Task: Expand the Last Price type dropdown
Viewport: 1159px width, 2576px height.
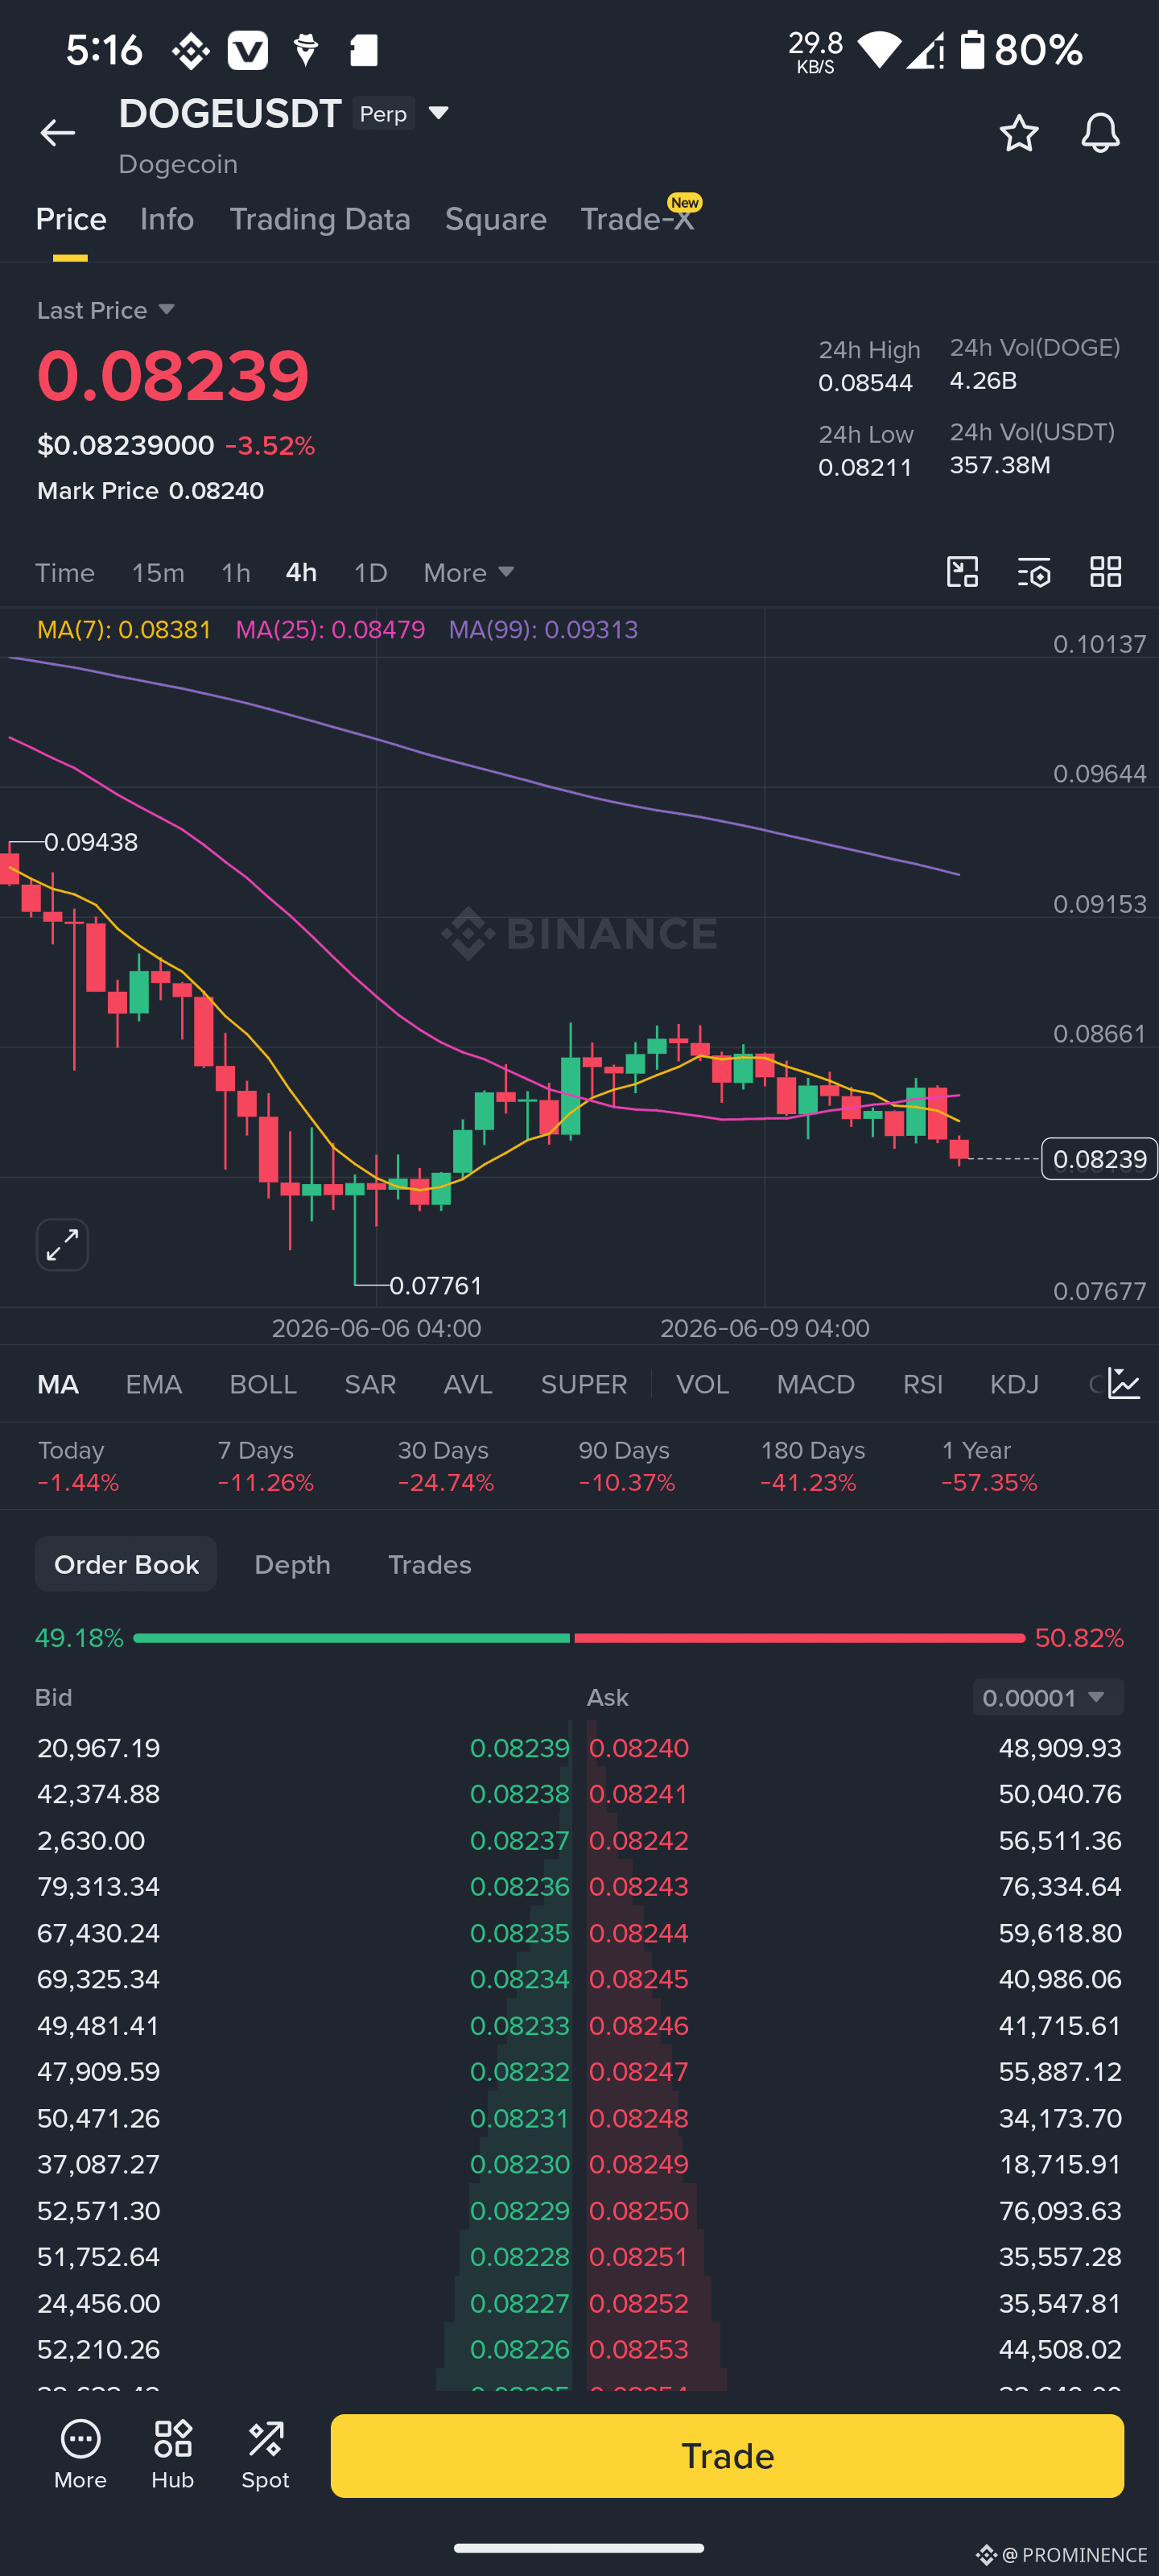Action: click(x=106, y=310)
